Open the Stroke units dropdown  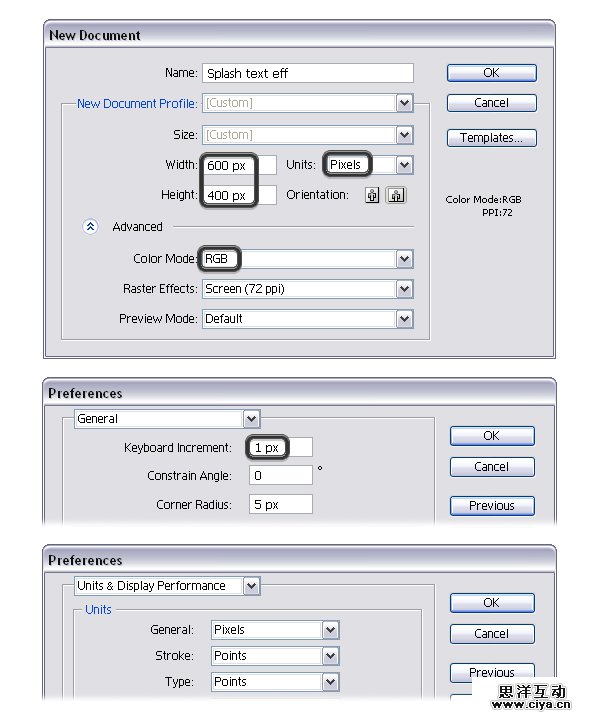[331, 656]
